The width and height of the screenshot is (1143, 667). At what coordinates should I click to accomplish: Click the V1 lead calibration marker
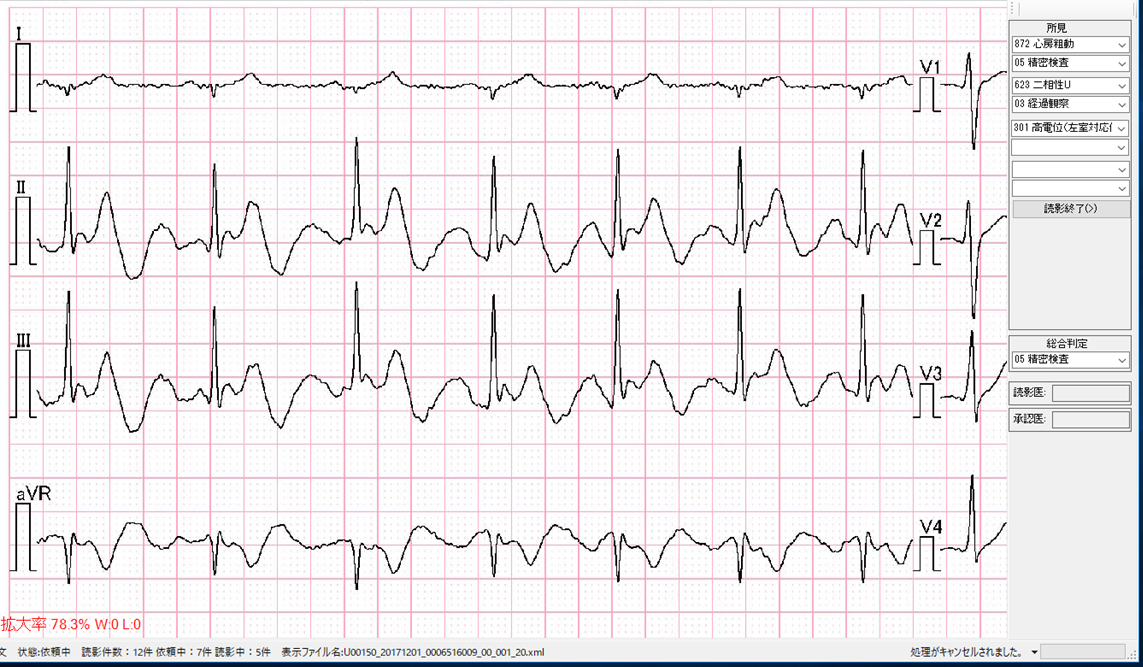(930, 92)
